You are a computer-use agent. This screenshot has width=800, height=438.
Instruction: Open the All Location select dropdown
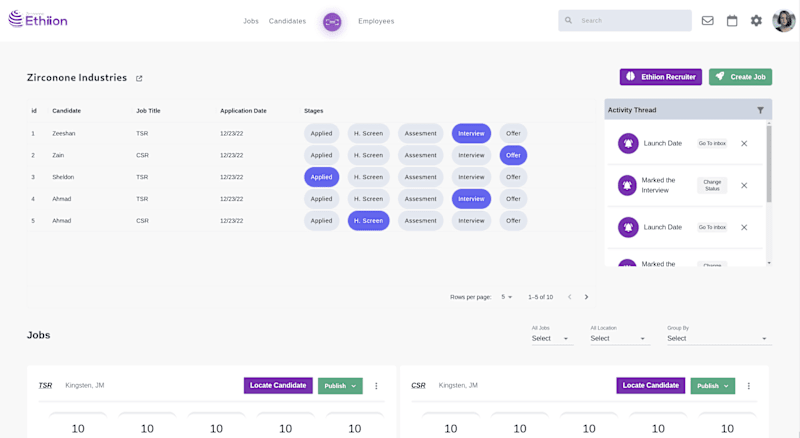tap(620, 338)
